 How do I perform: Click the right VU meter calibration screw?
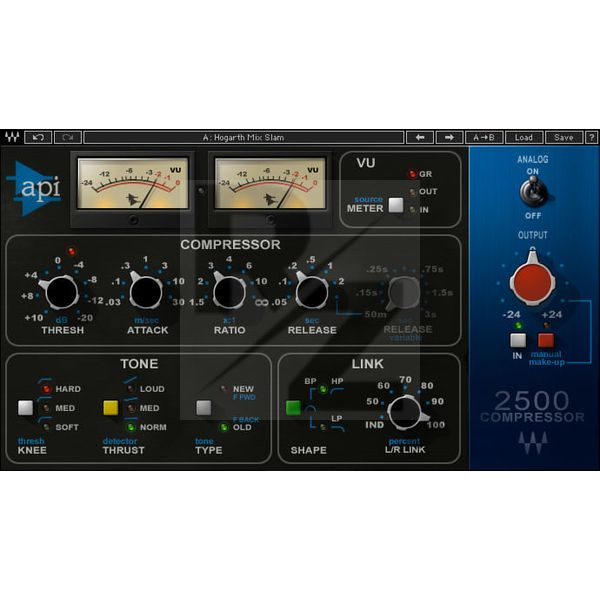pyautogui.click(x=271, y=220)
